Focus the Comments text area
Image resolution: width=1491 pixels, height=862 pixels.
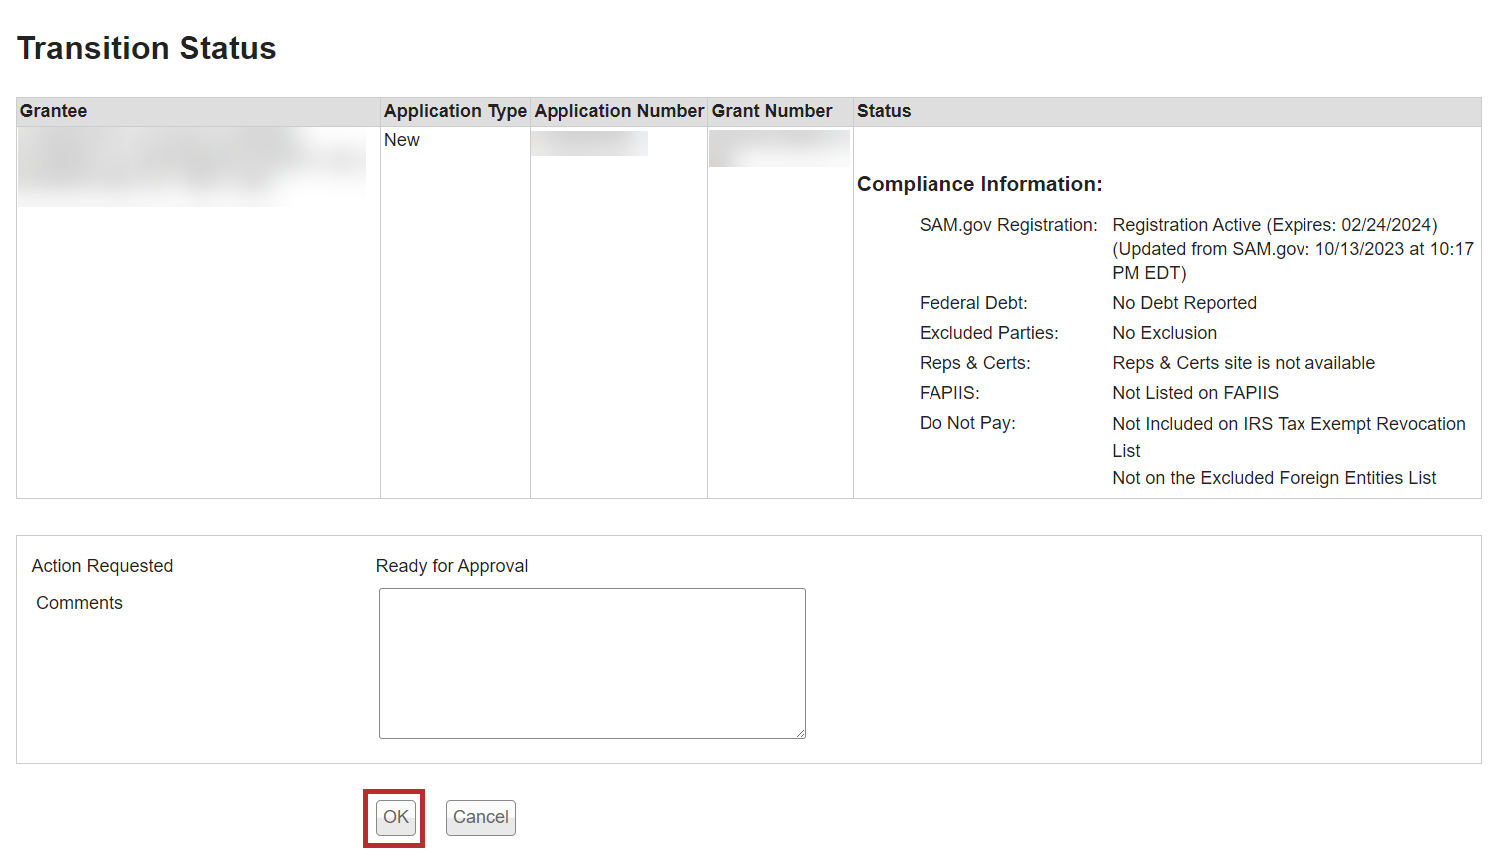[x=592, y=663]
